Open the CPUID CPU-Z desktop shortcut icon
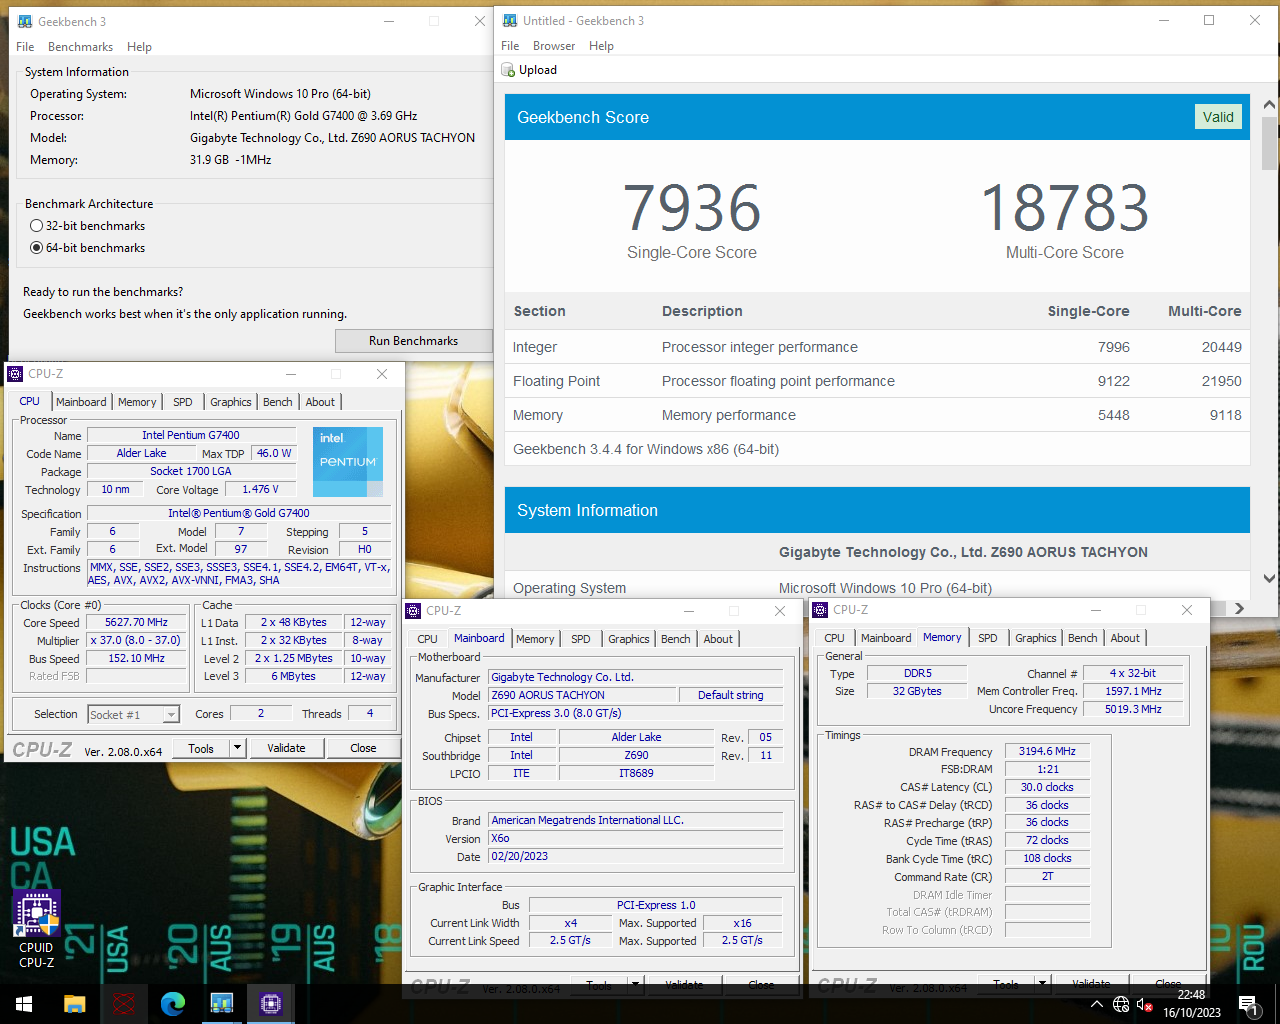This screenshot has height=1024, width=1280. [36, 930]
